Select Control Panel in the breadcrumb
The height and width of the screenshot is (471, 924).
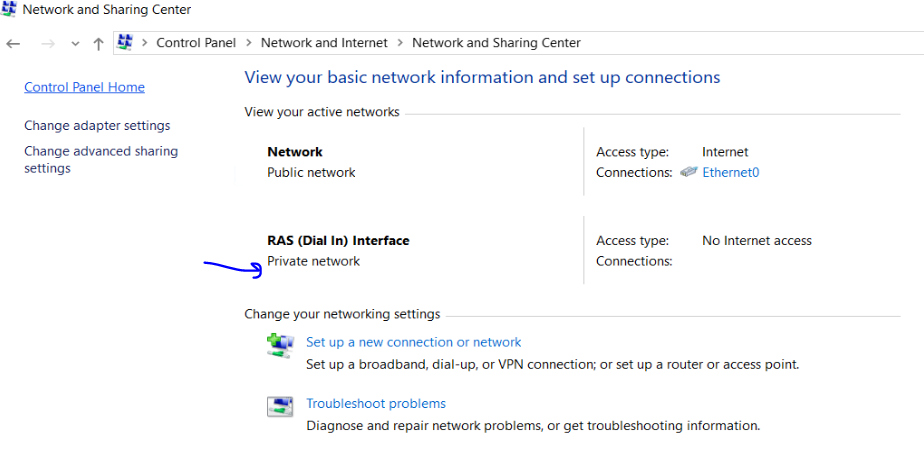pos(196,43)
